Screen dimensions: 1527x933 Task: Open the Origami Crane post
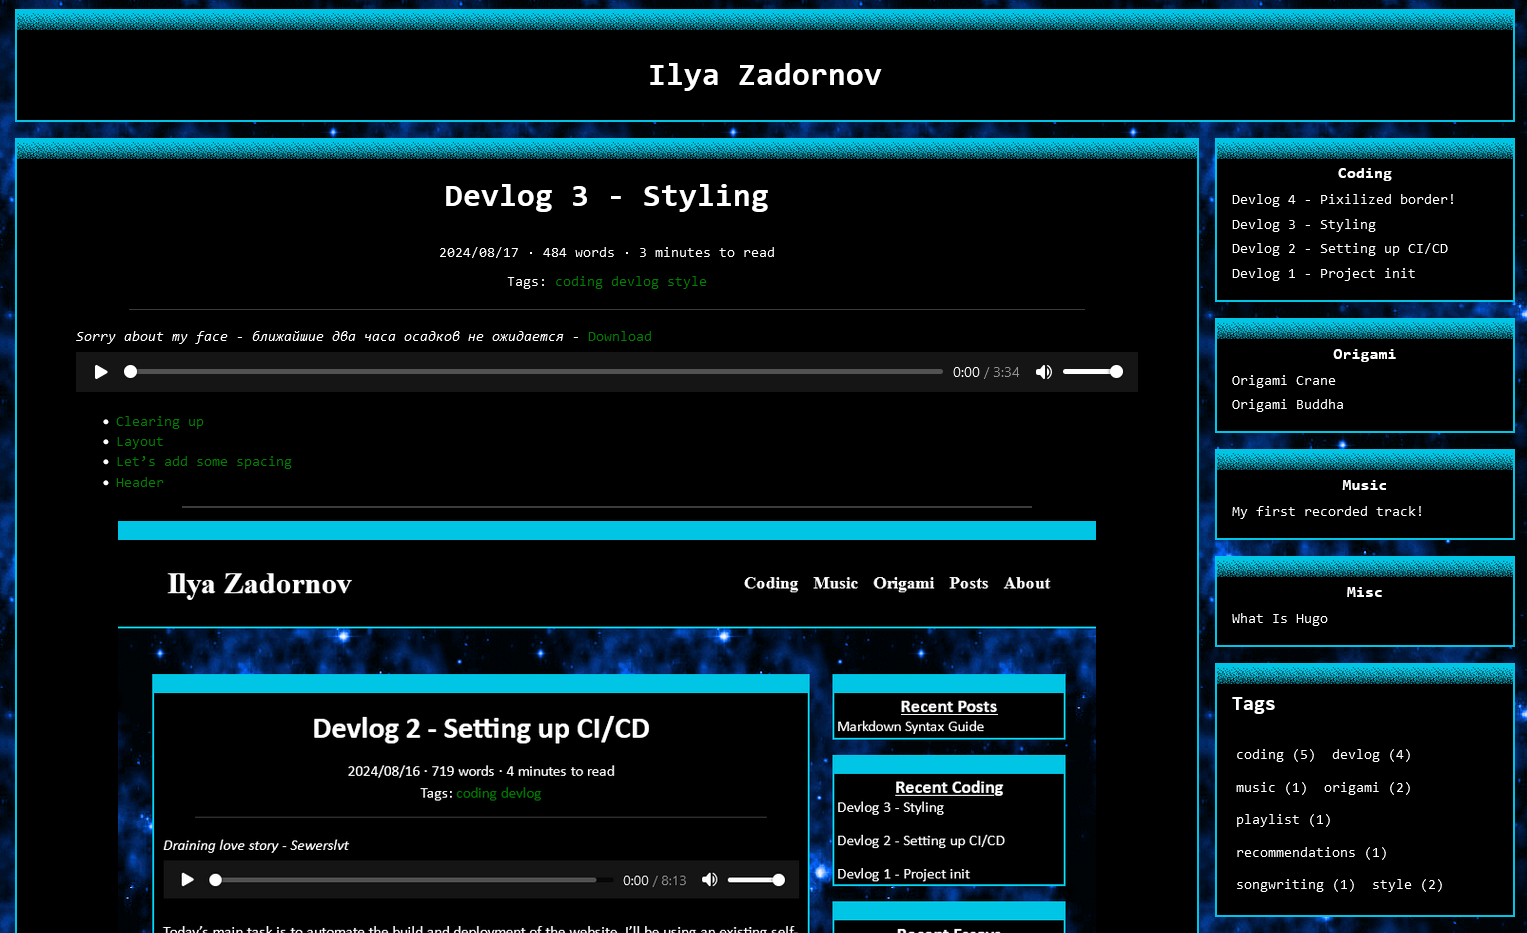point(1284,381)
